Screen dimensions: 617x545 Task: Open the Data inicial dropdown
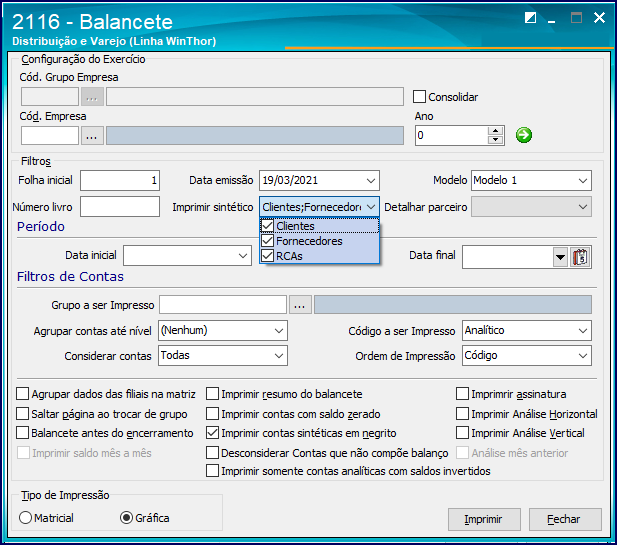243,256
